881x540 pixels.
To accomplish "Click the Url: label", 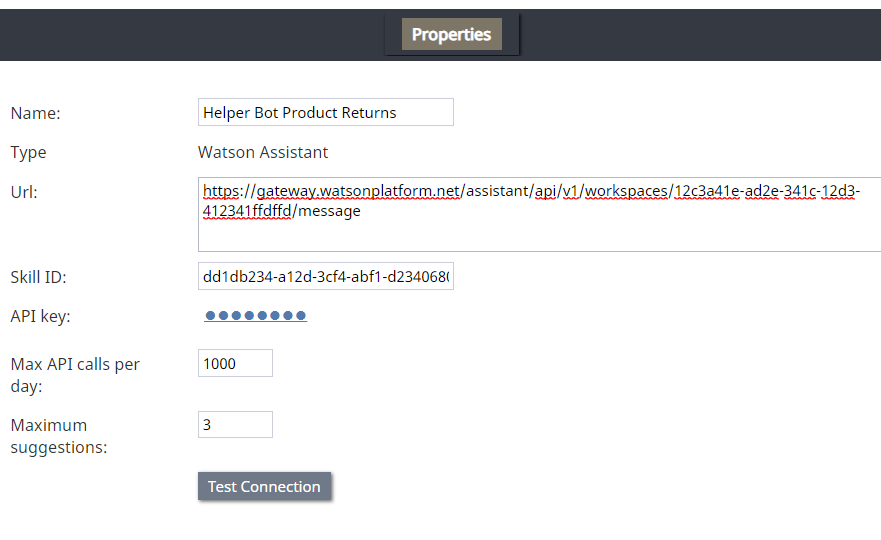I will click(x=24, y=192).
